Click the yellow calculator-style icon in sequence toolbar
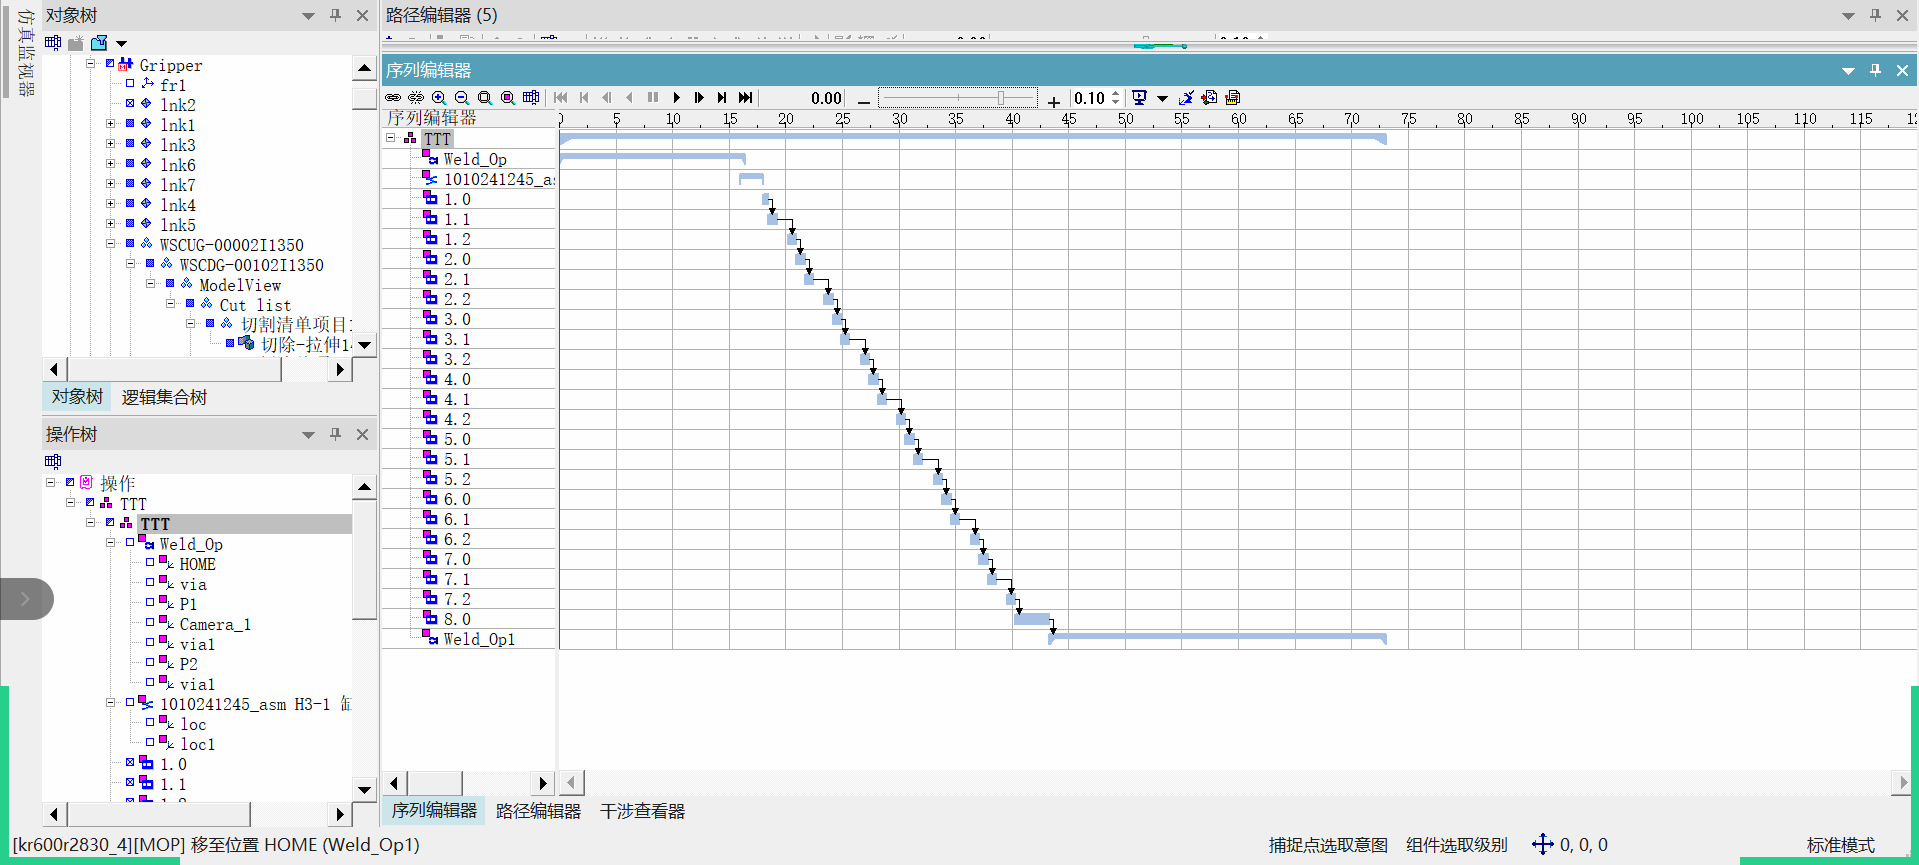This screenshot has height=865, width=1919. coord(1233,98)
